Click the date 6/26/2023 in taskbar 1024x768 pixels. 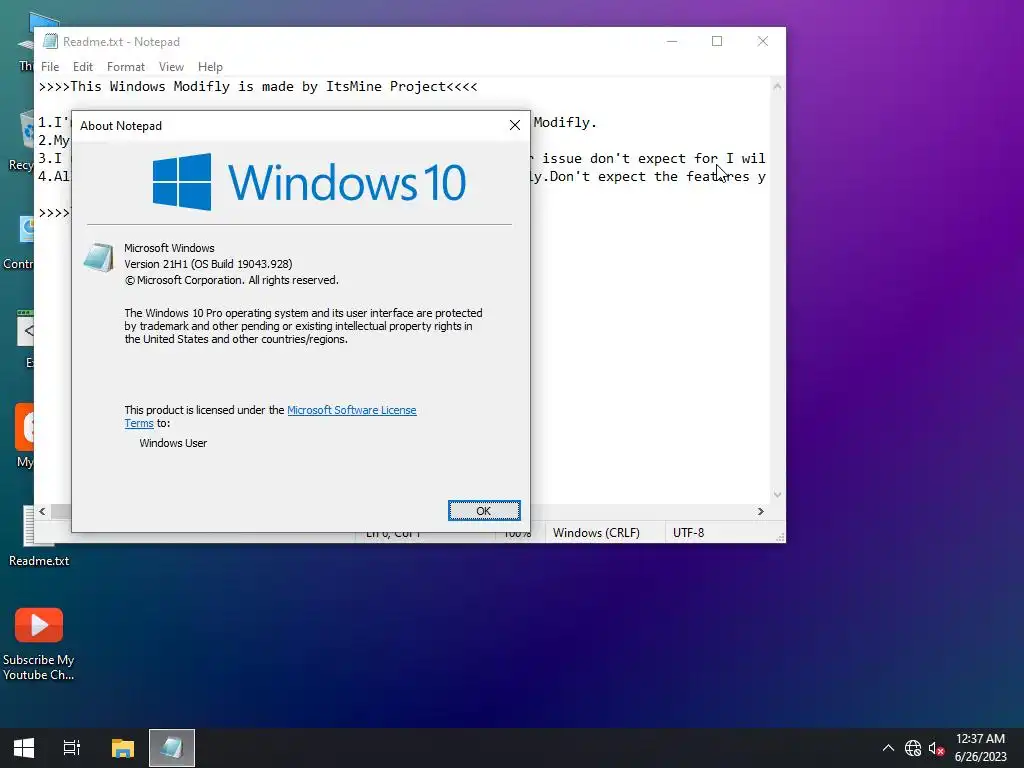point(980,757)
